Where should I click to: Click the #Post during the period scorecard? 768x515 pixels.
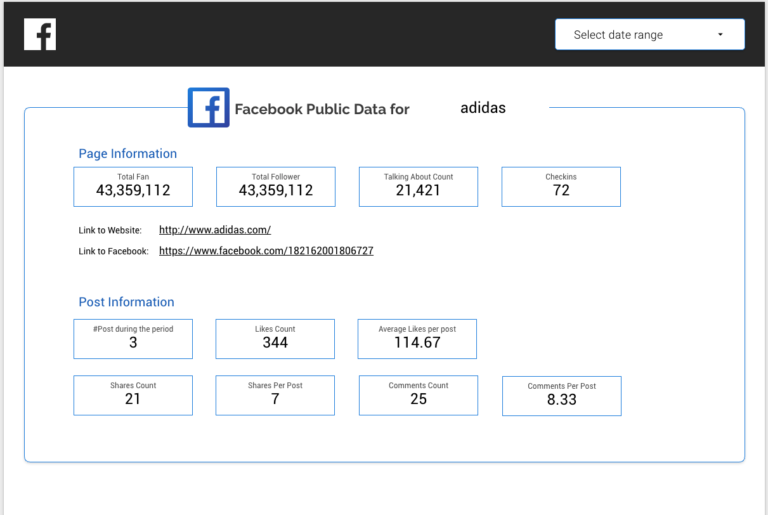click(133, 339)
